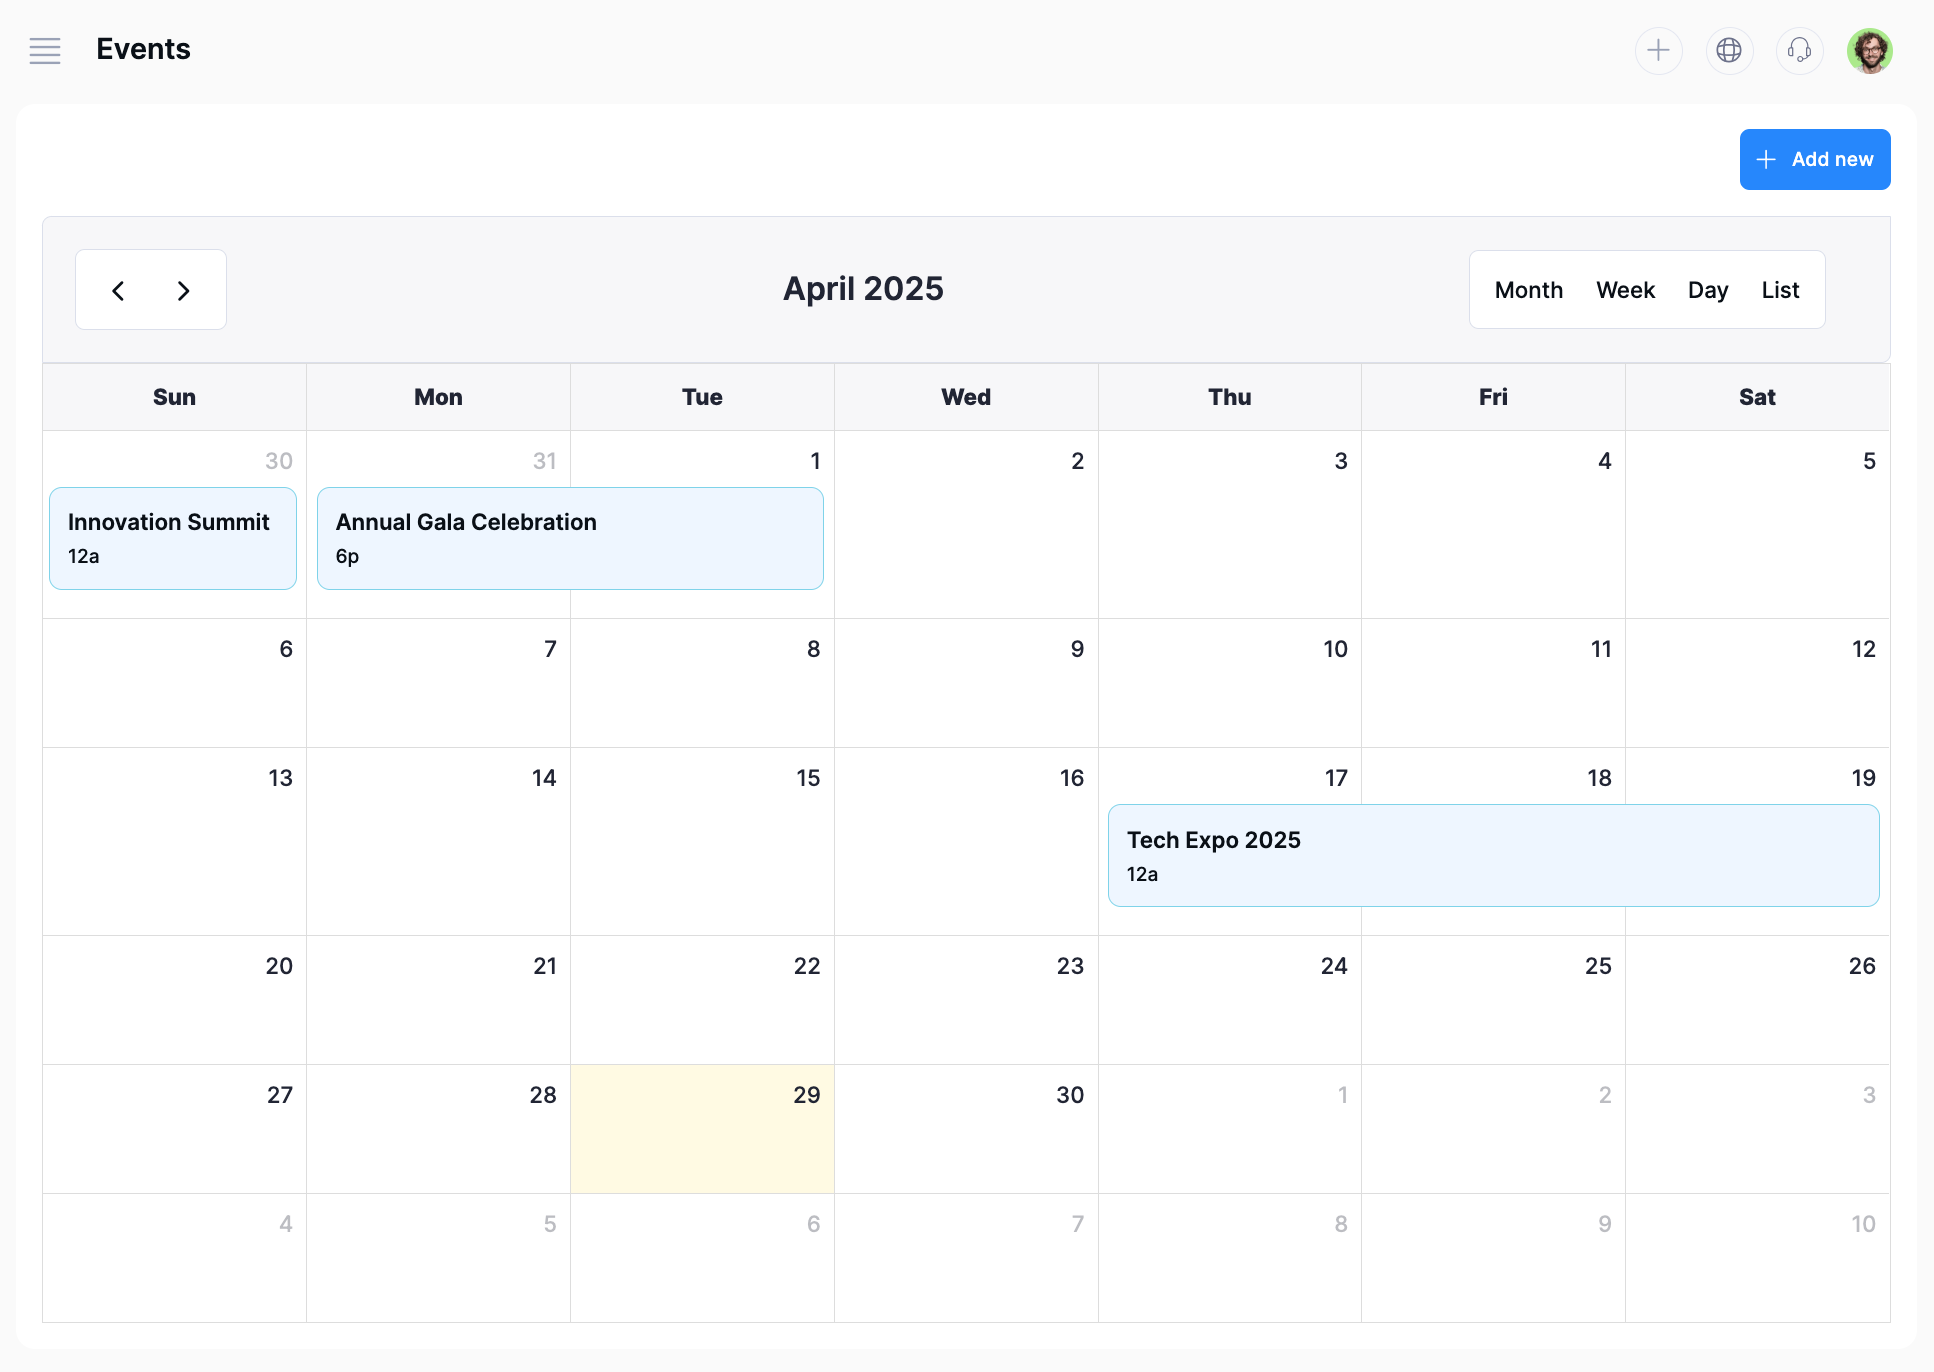The height and width of the screenshot is (1372, 1934).
Task: Go to next month arrow
Action: coord(183,290)
